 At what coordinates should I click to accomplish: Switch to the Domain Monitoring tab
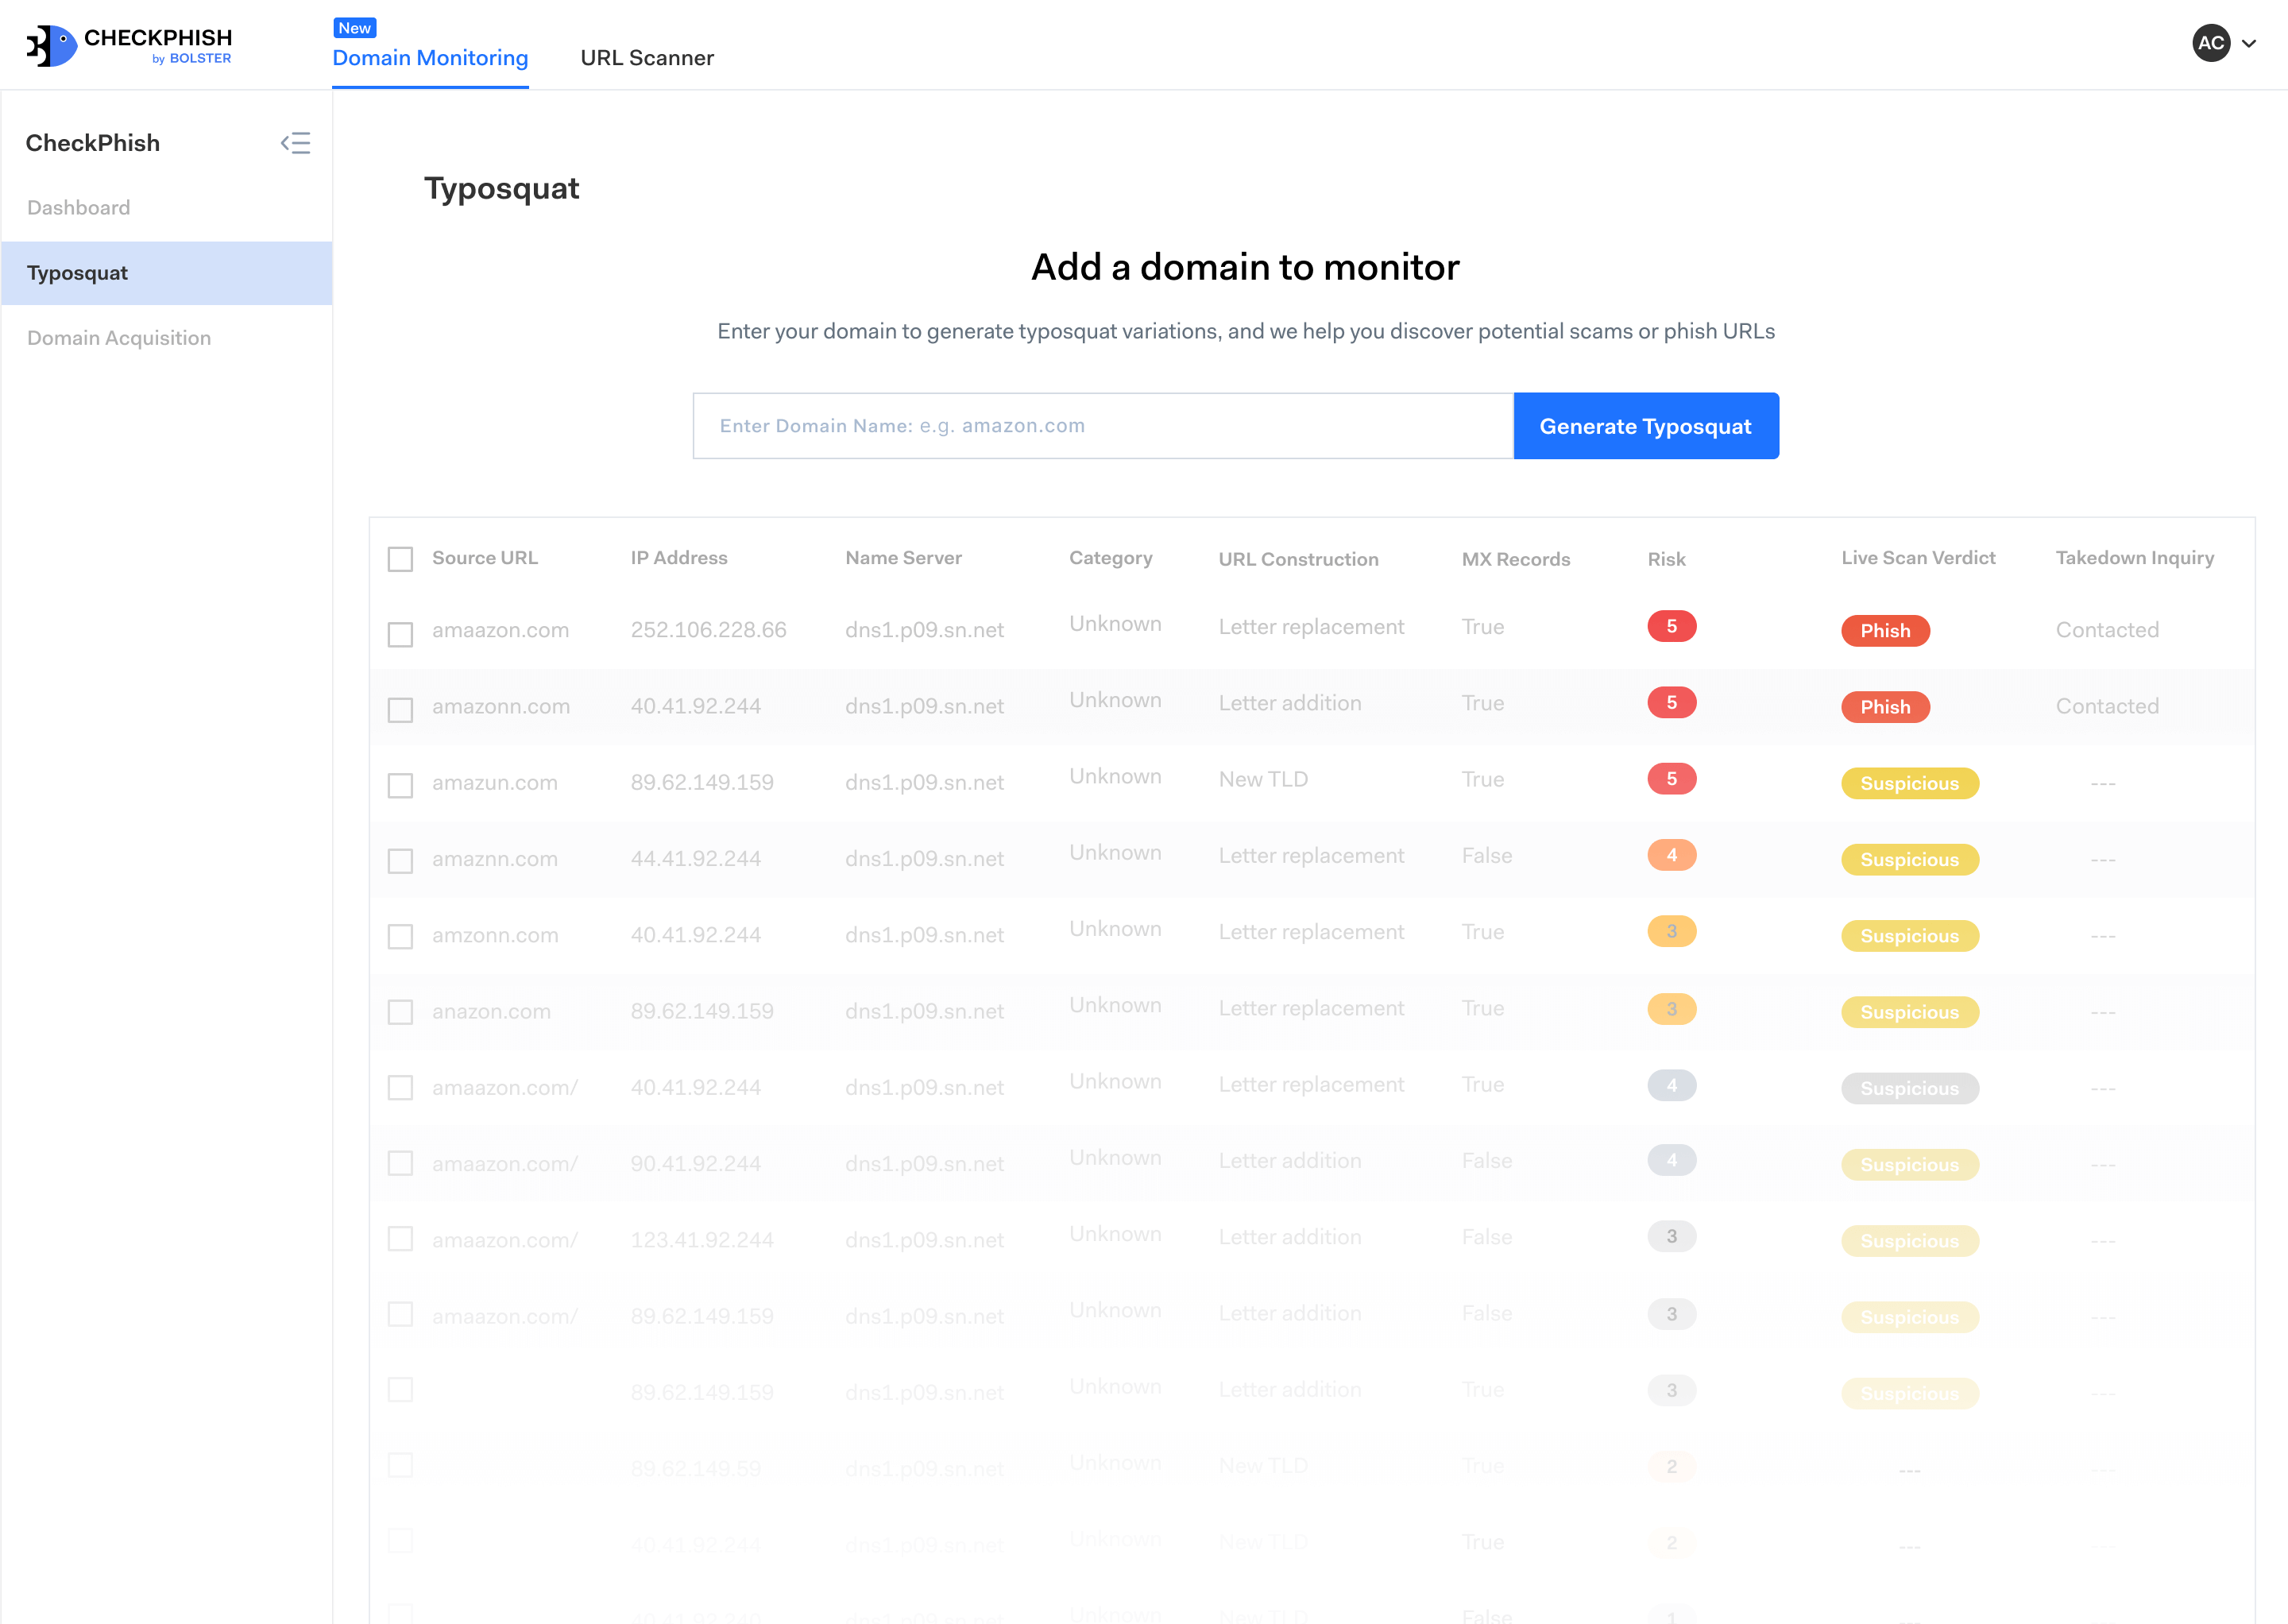tap(430, 58)
